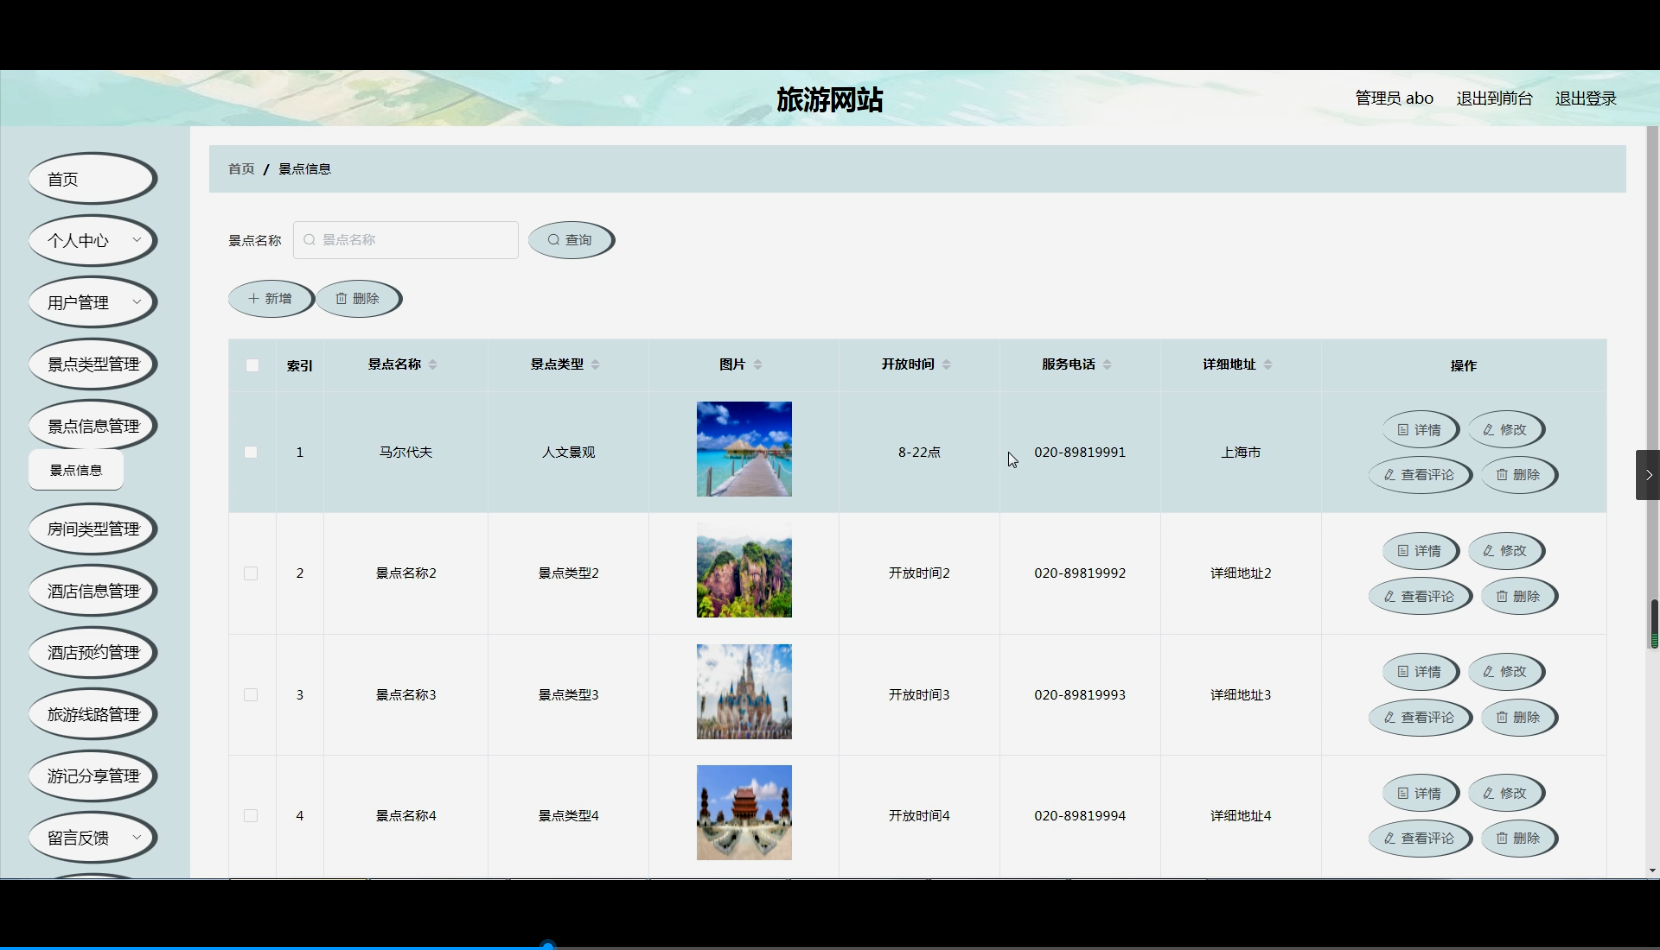Click the 退出登录 link
The image size is (1660, 950).
pyautogui.click(x=1585, y=98)
